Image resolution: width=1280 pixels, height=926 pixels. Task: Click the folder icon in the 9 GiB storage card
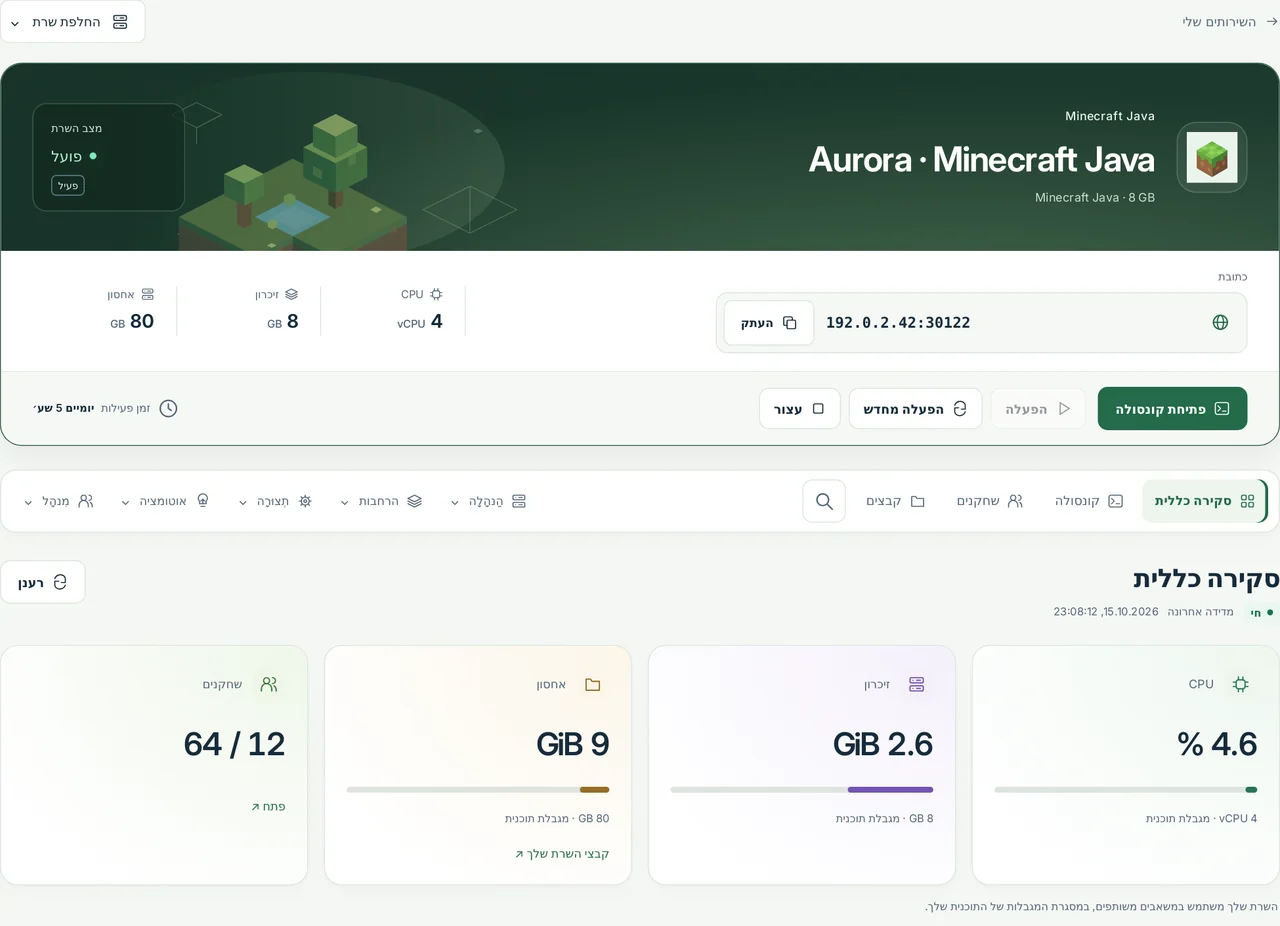tap(593, 684)
